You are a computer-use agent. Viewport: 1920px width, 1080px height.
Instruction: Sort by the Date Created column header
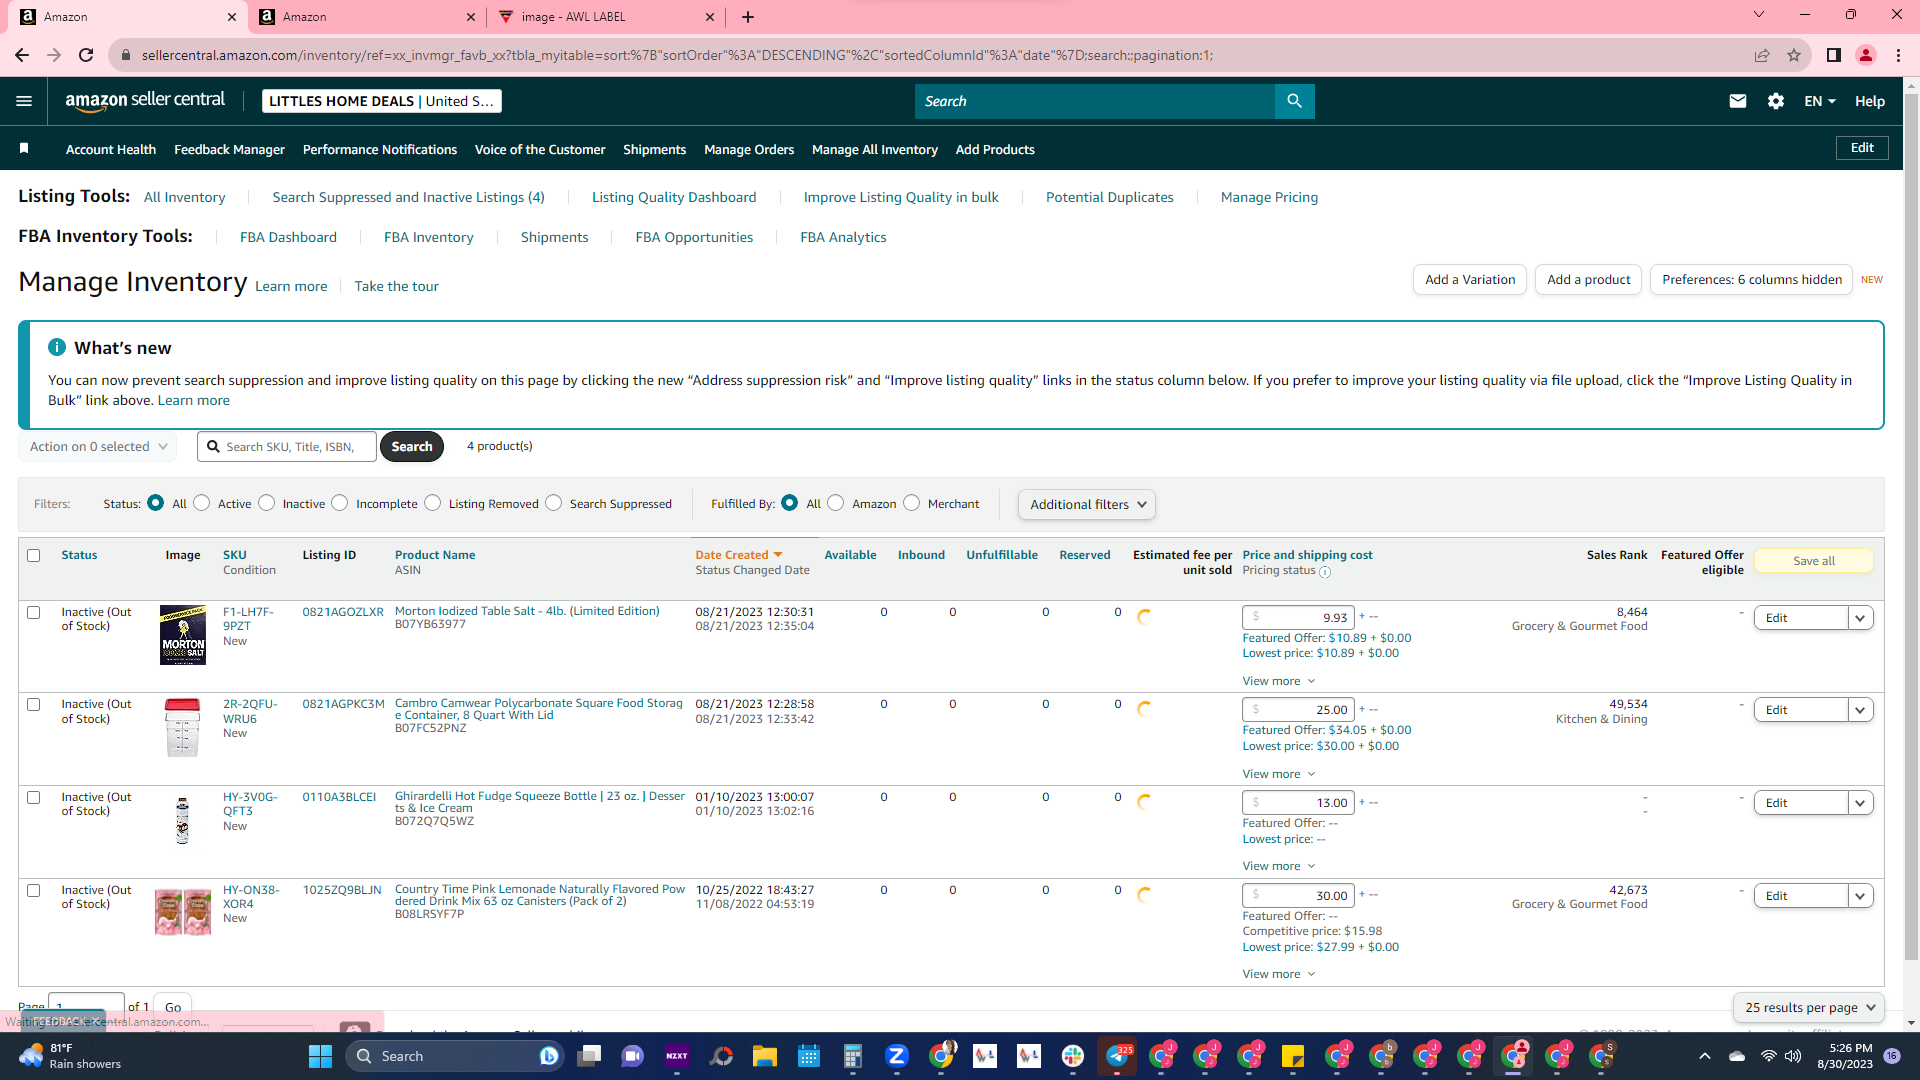tap(739, 555)
